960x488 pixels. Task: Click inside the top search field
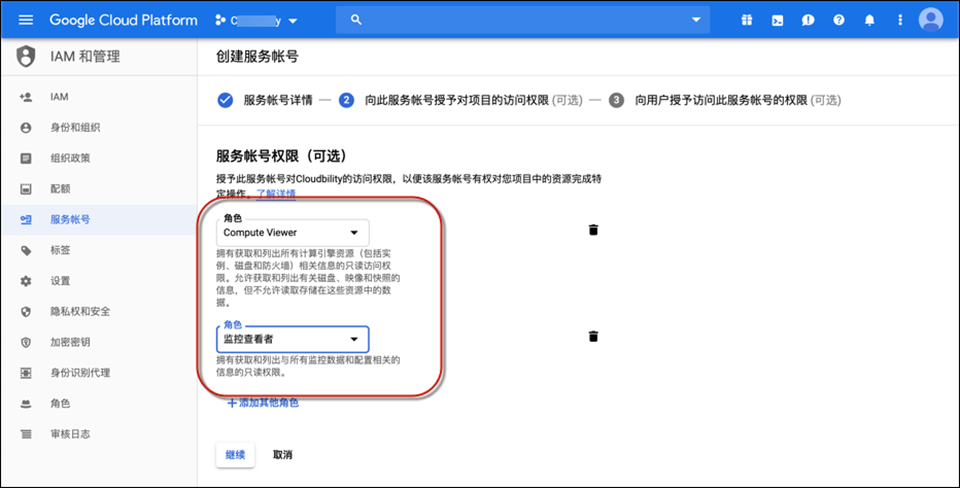(x=523, y=20)
